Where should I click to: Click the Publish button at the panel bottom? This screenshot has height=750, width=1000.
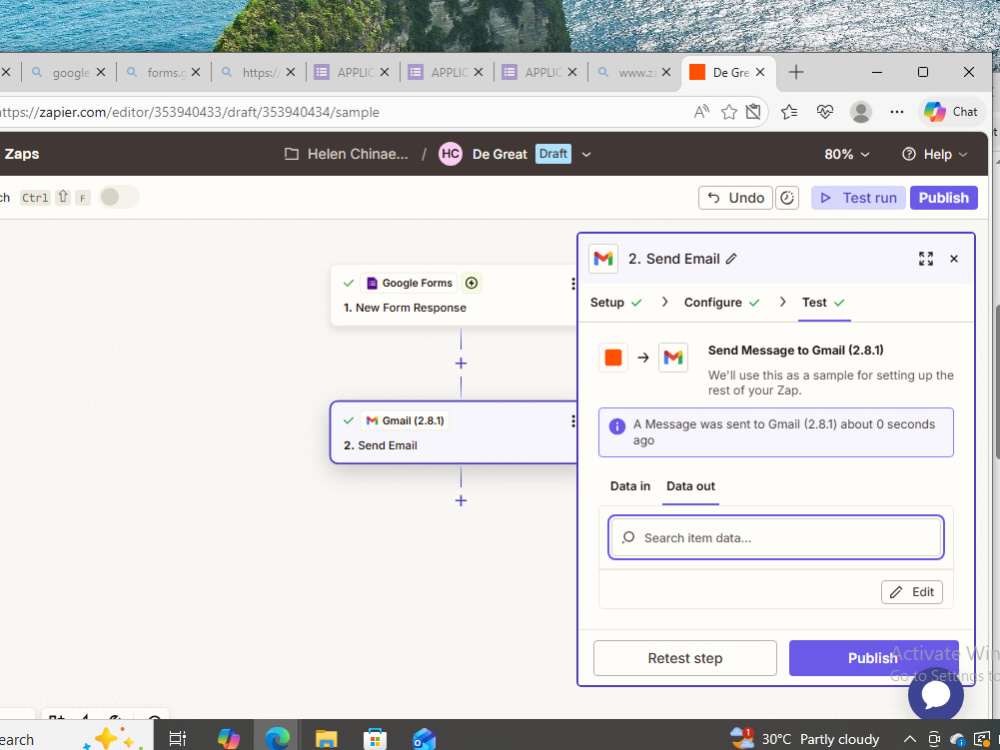873,658
